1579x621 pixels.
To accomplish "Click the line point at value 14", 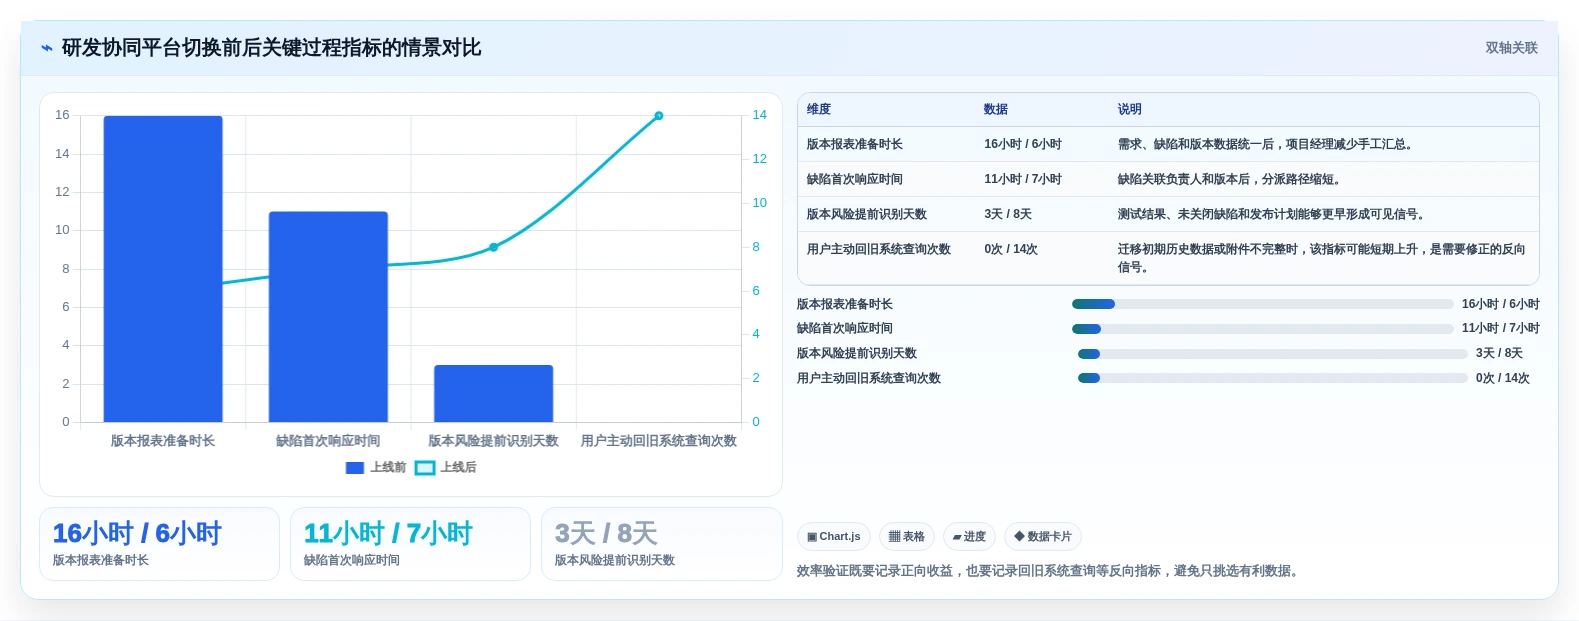I will [x=659, y=116].
